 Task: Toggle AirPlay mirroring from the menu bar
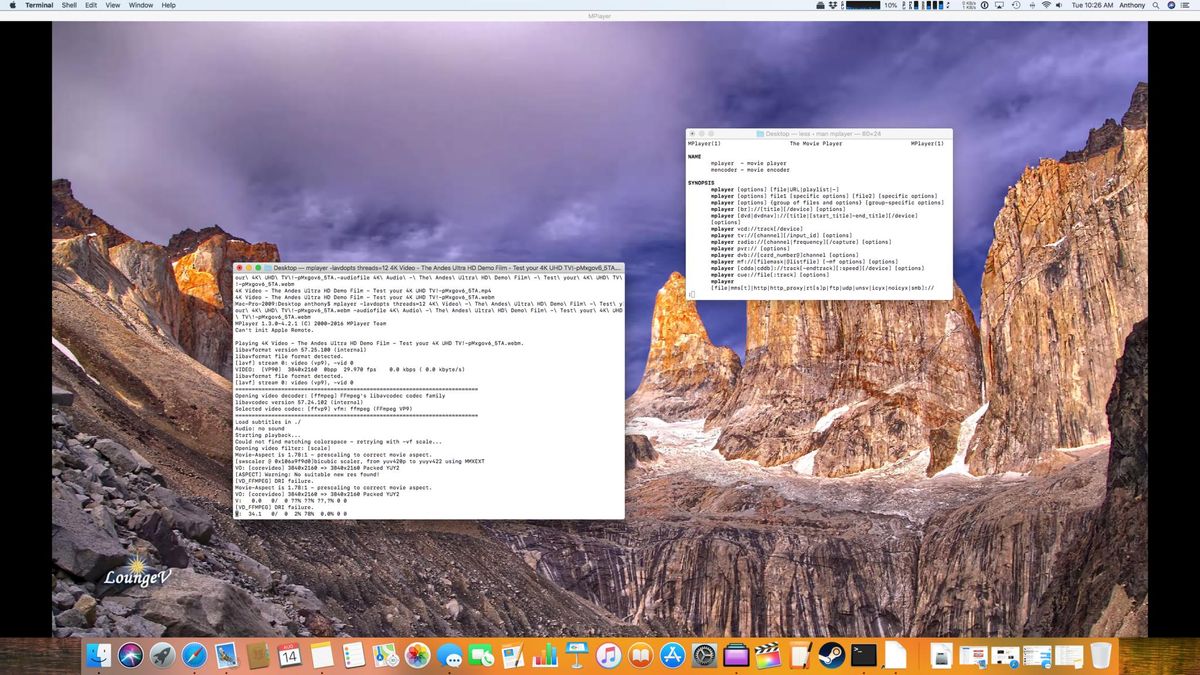click(x=1000, y=5)
